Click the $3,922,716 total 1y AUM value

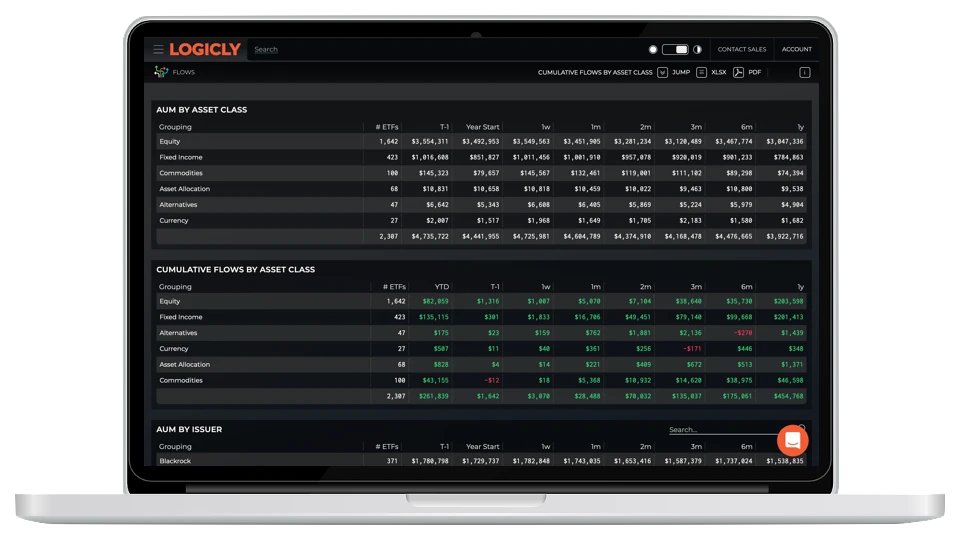[x=785, y=236]
